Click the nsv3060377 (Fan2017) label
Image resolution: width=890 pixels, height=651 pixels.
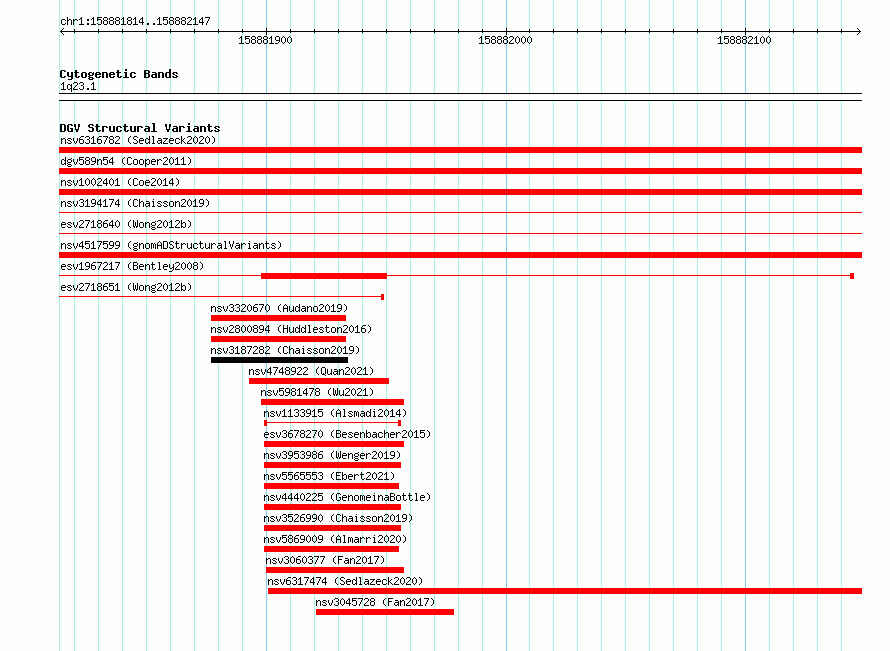[x=325, y=560]
